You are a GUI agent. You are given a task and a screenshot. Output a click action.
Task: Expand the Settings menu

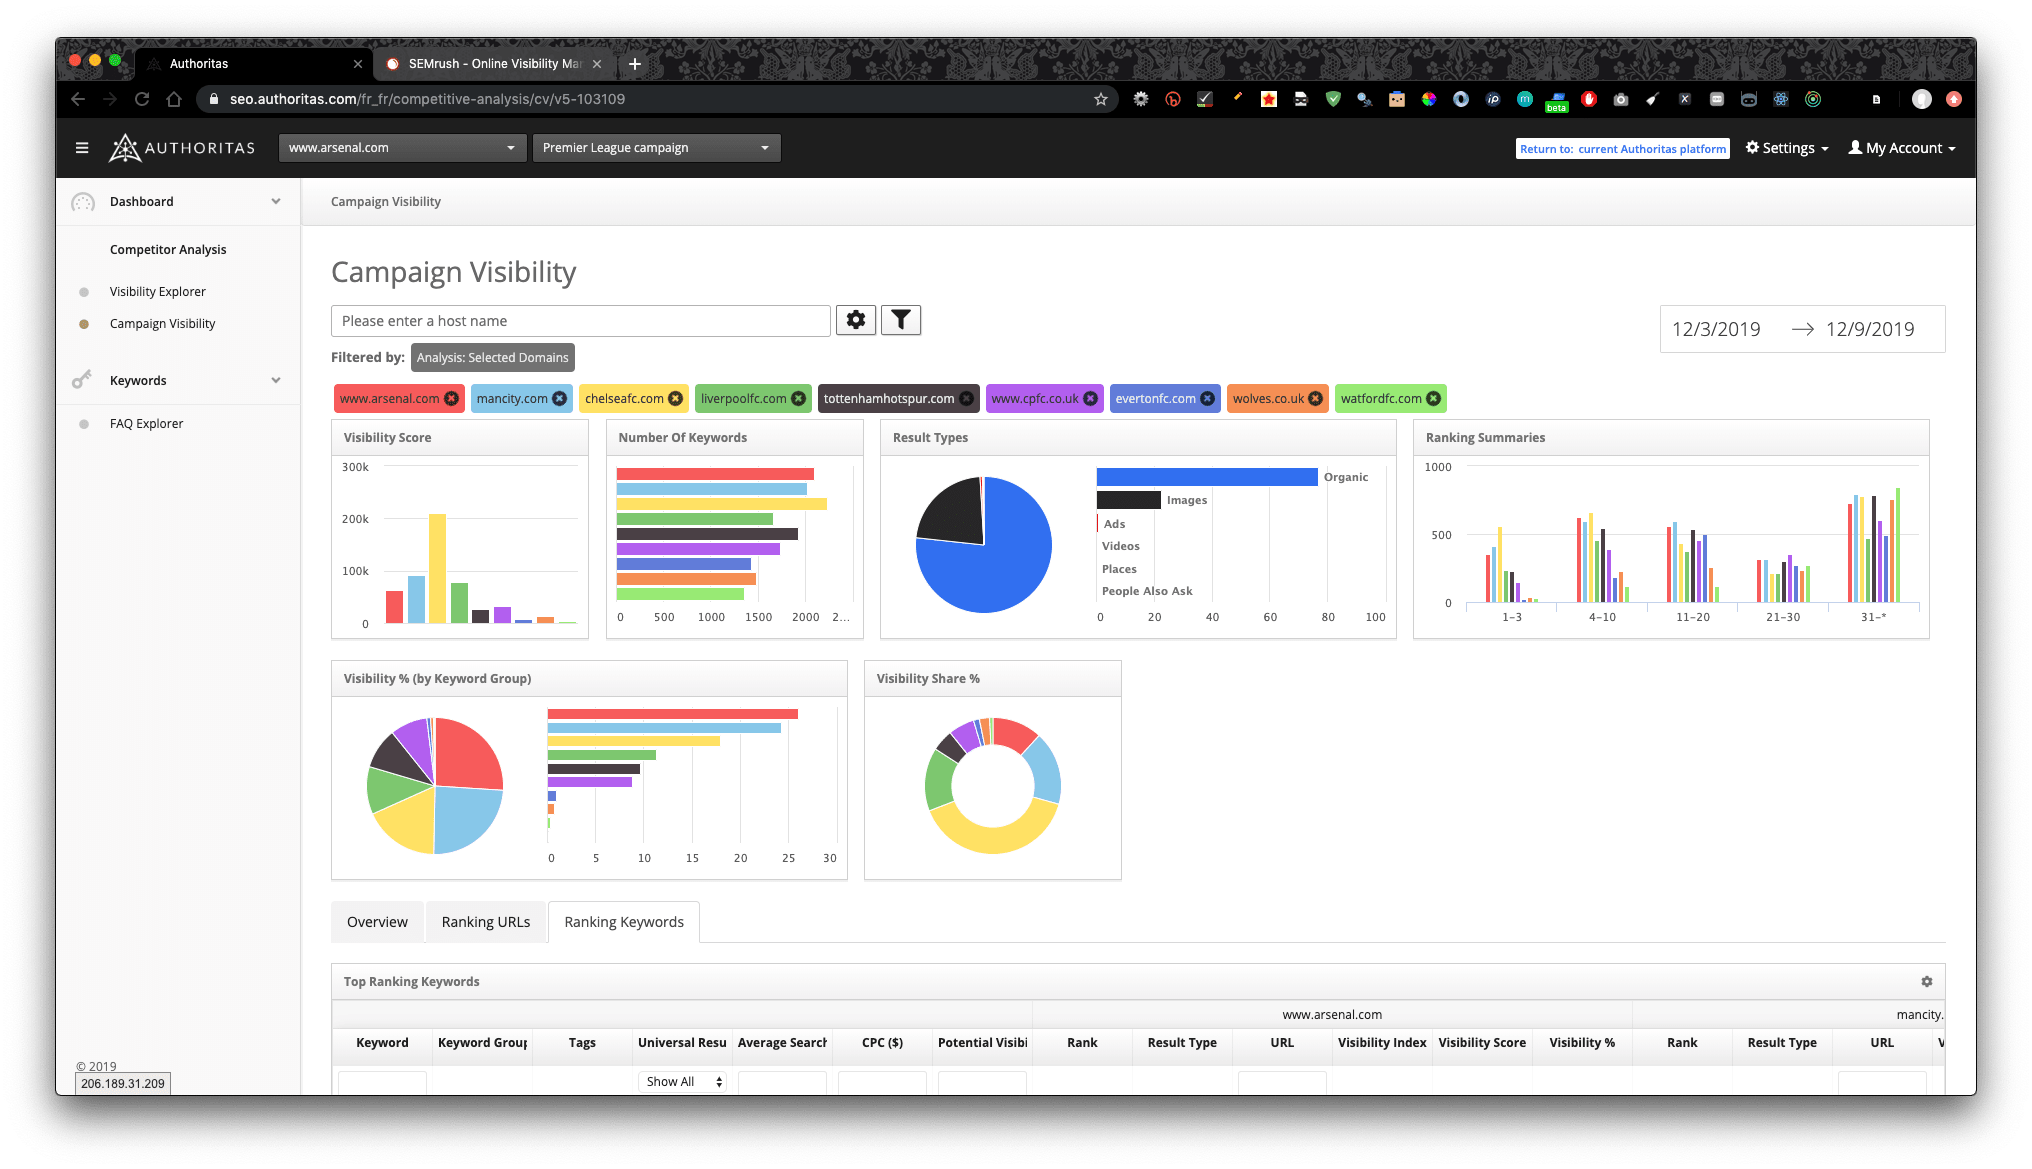(x=1787, y=148)
